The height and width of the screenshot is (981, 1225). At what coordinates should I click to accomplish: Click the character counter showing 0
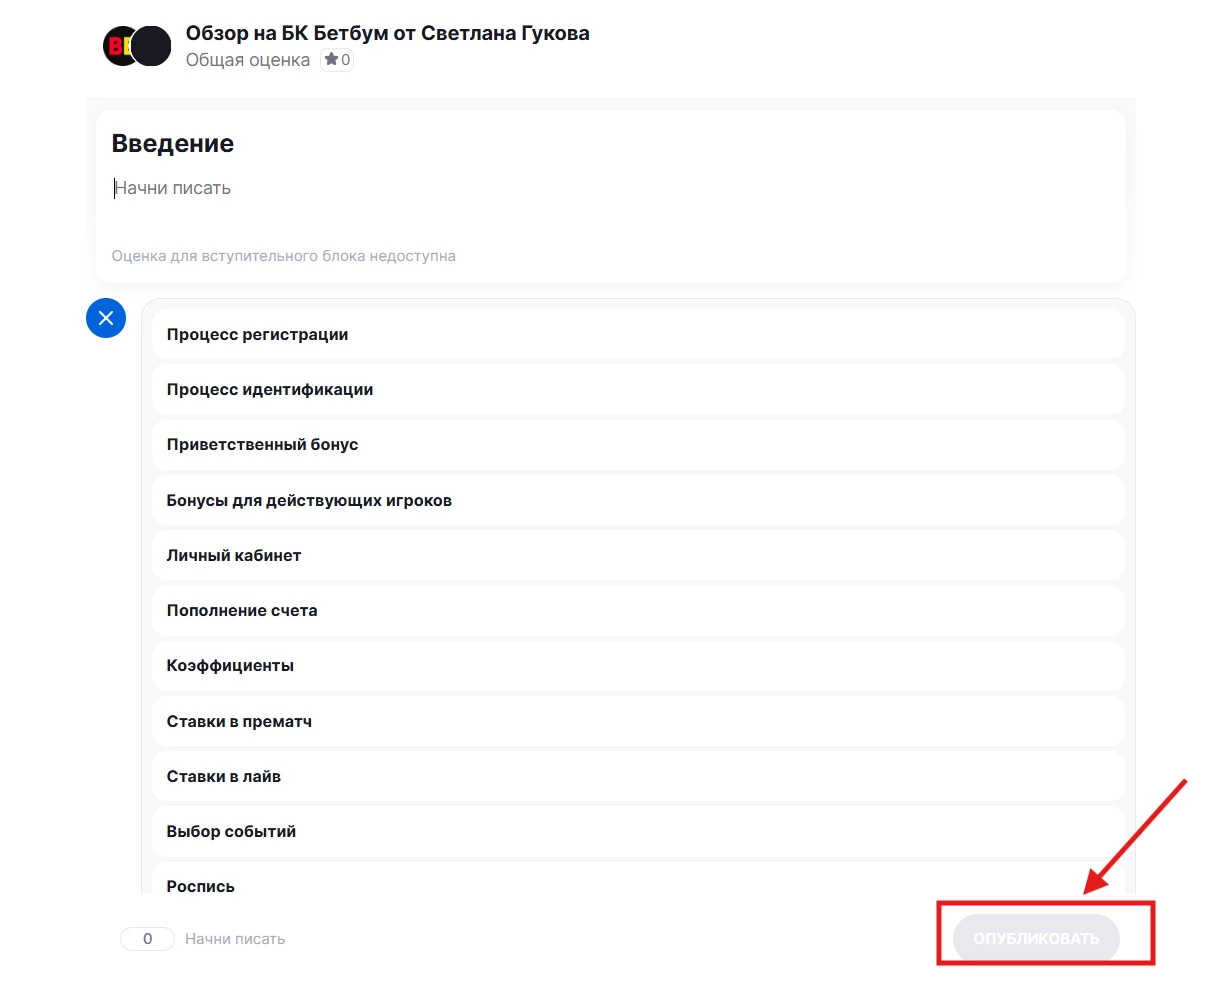click(147, 939)
